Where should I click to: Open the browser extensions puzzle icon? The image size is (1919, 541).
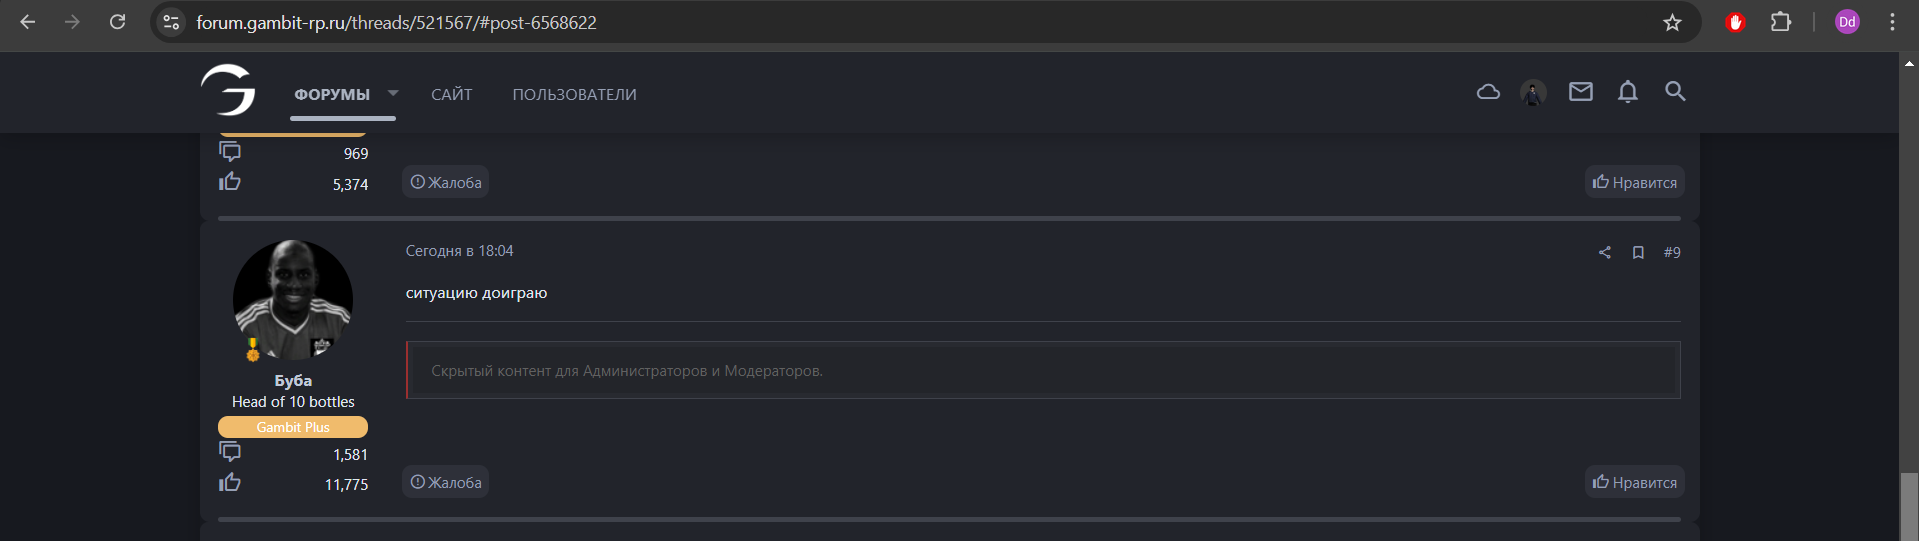(x=1781, y=22)
